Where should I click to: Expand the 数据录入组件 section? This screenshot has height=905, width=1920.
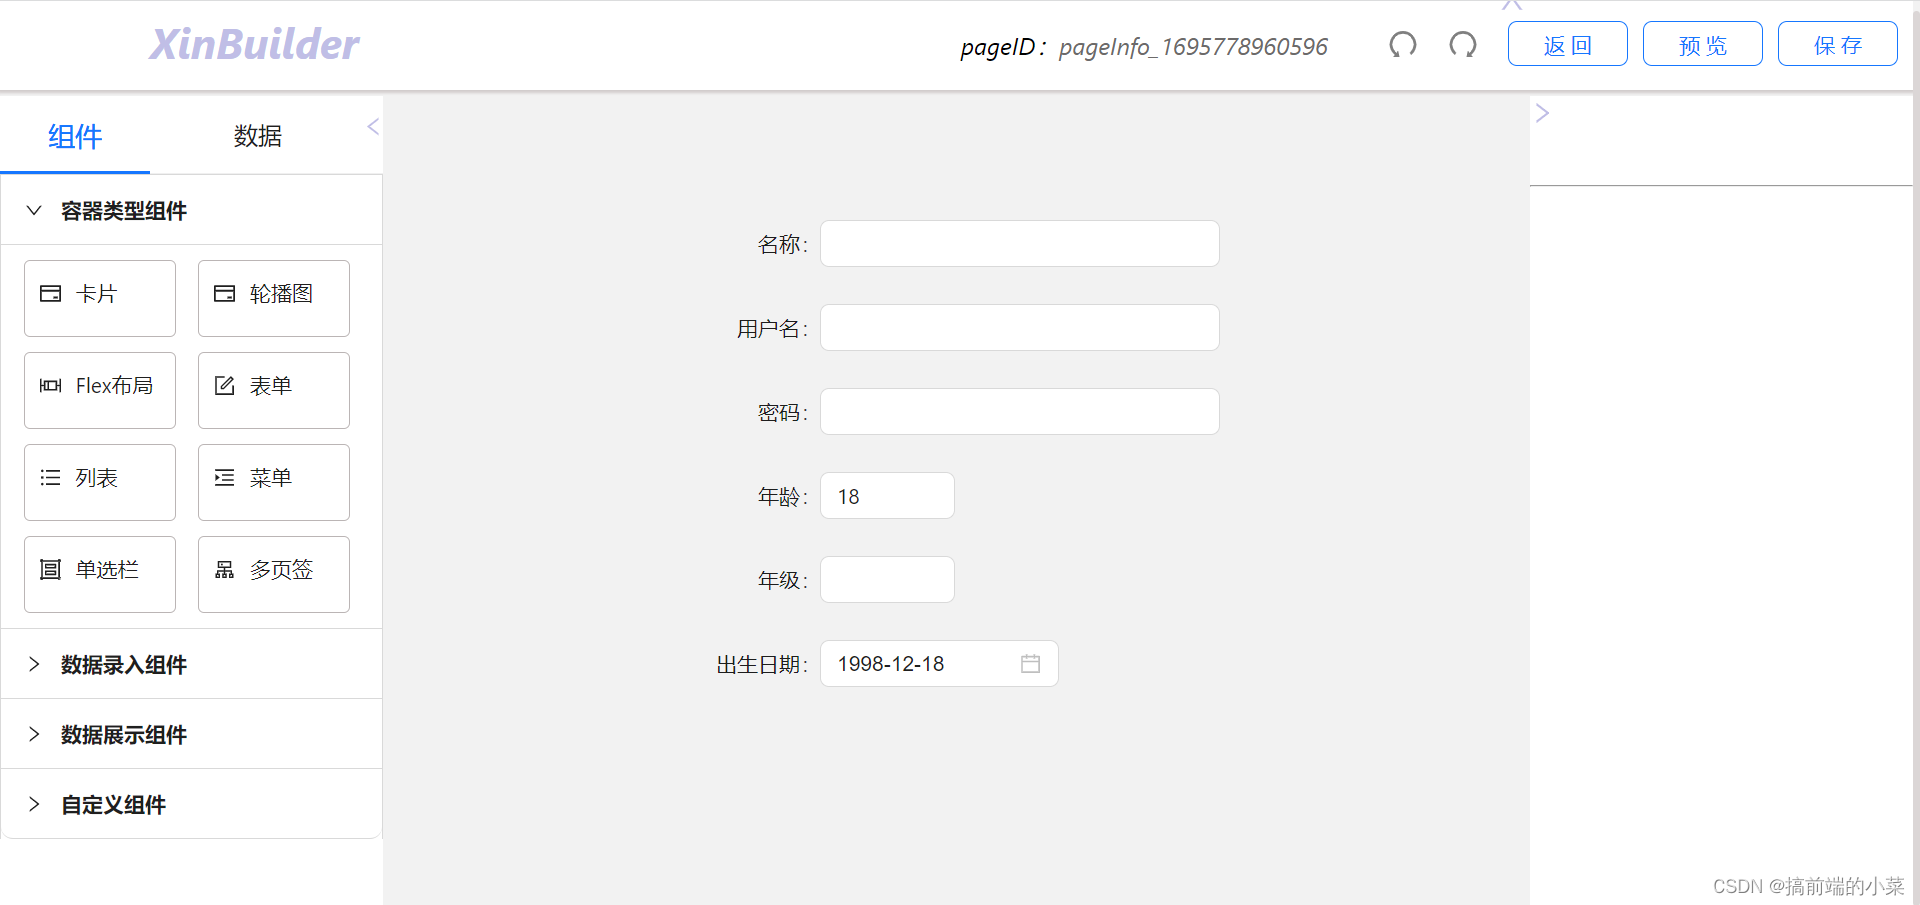(x=191, y=664)
